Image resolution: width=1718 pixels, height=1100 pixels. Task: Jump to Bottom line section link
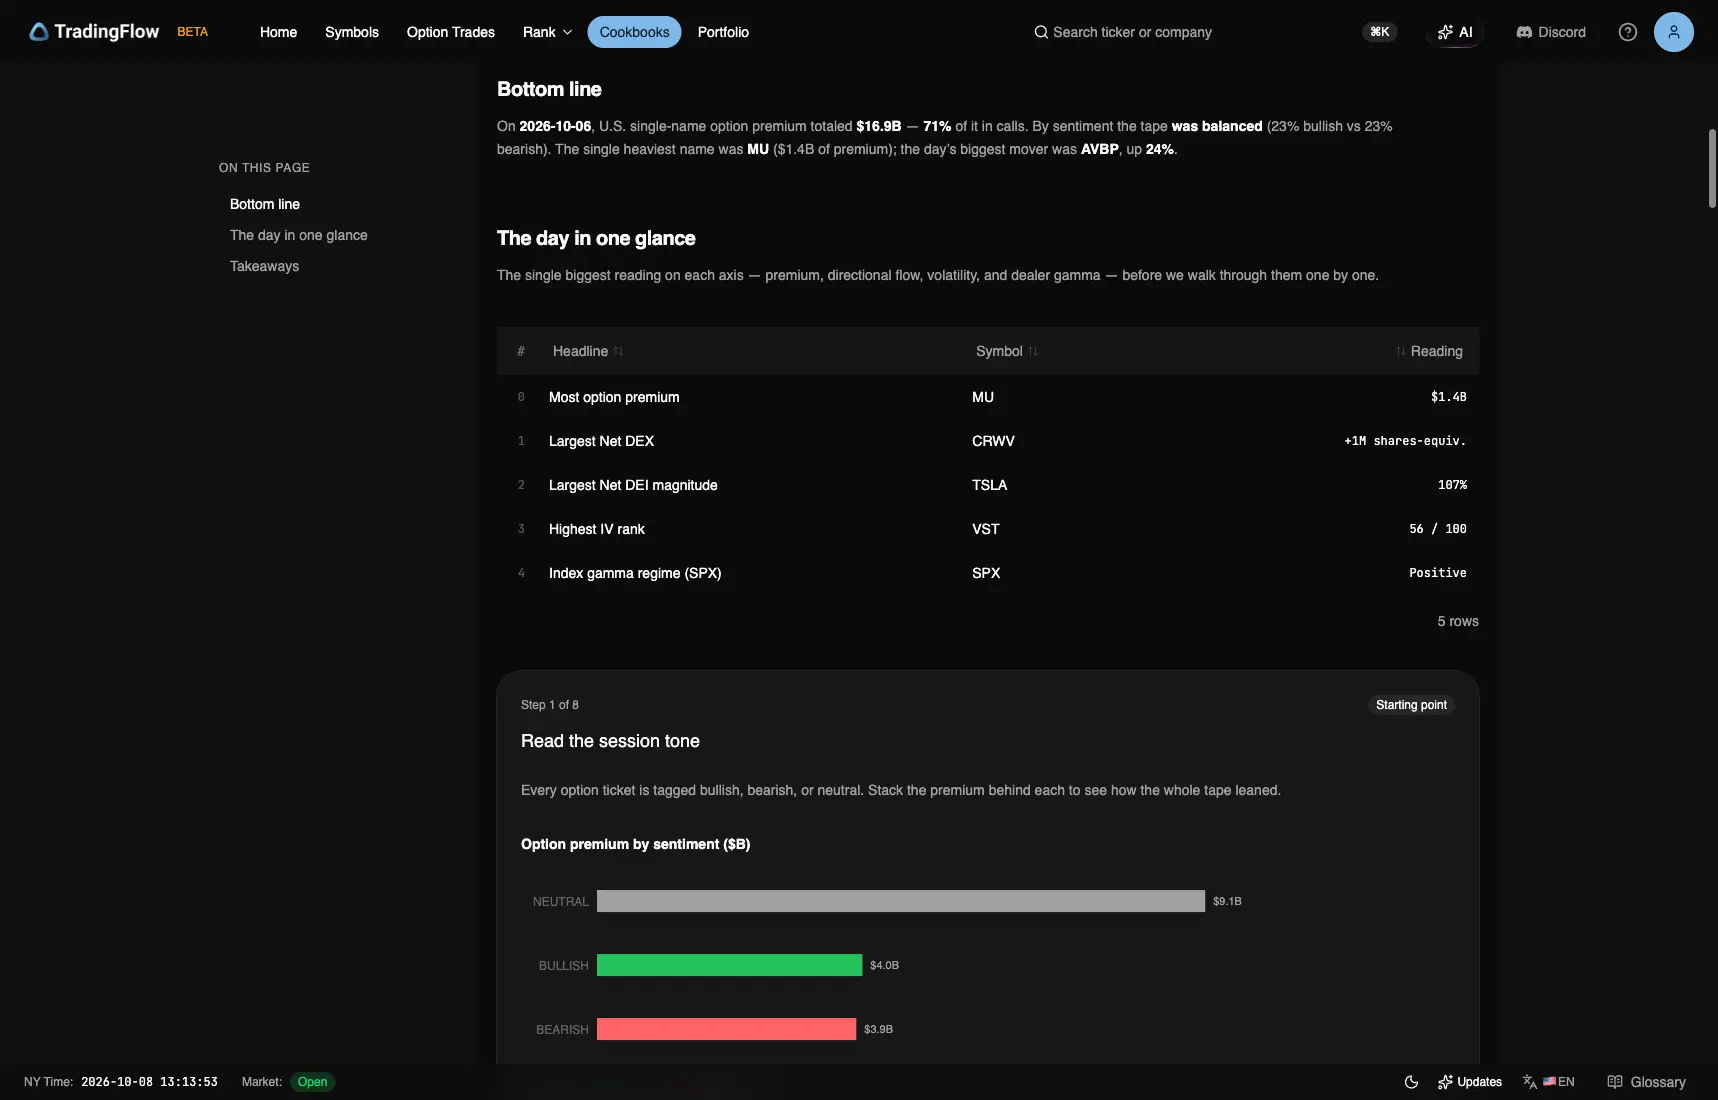265,204
